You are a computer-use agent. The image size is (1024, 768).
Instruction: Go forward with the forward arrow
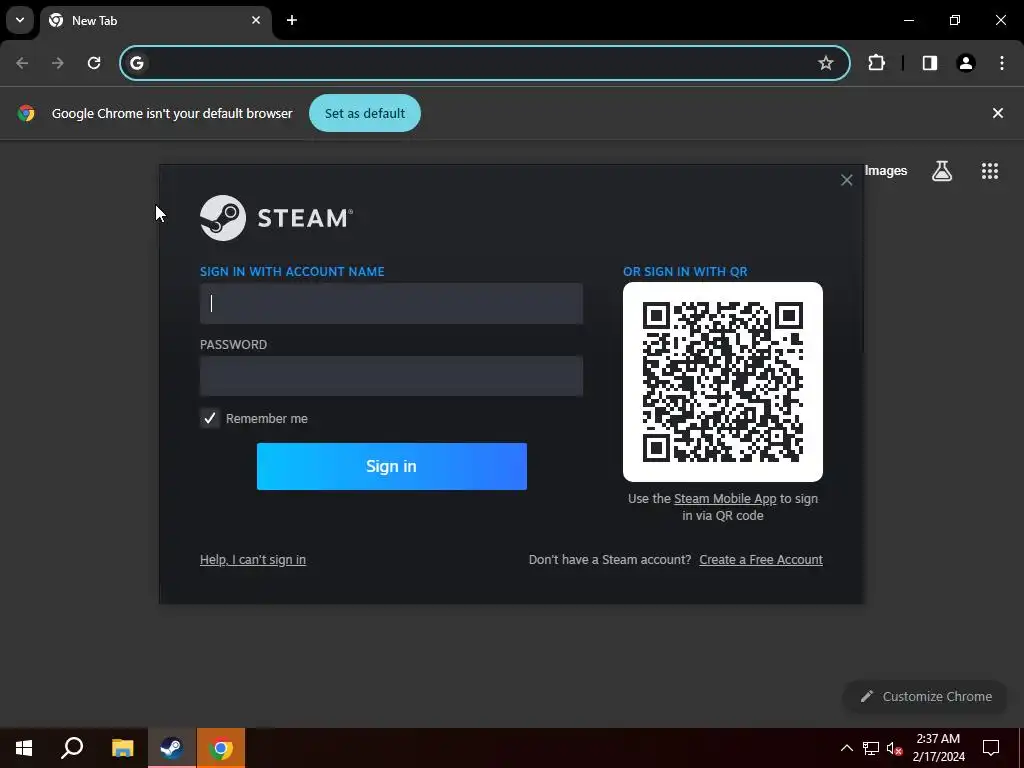(58, 63)
